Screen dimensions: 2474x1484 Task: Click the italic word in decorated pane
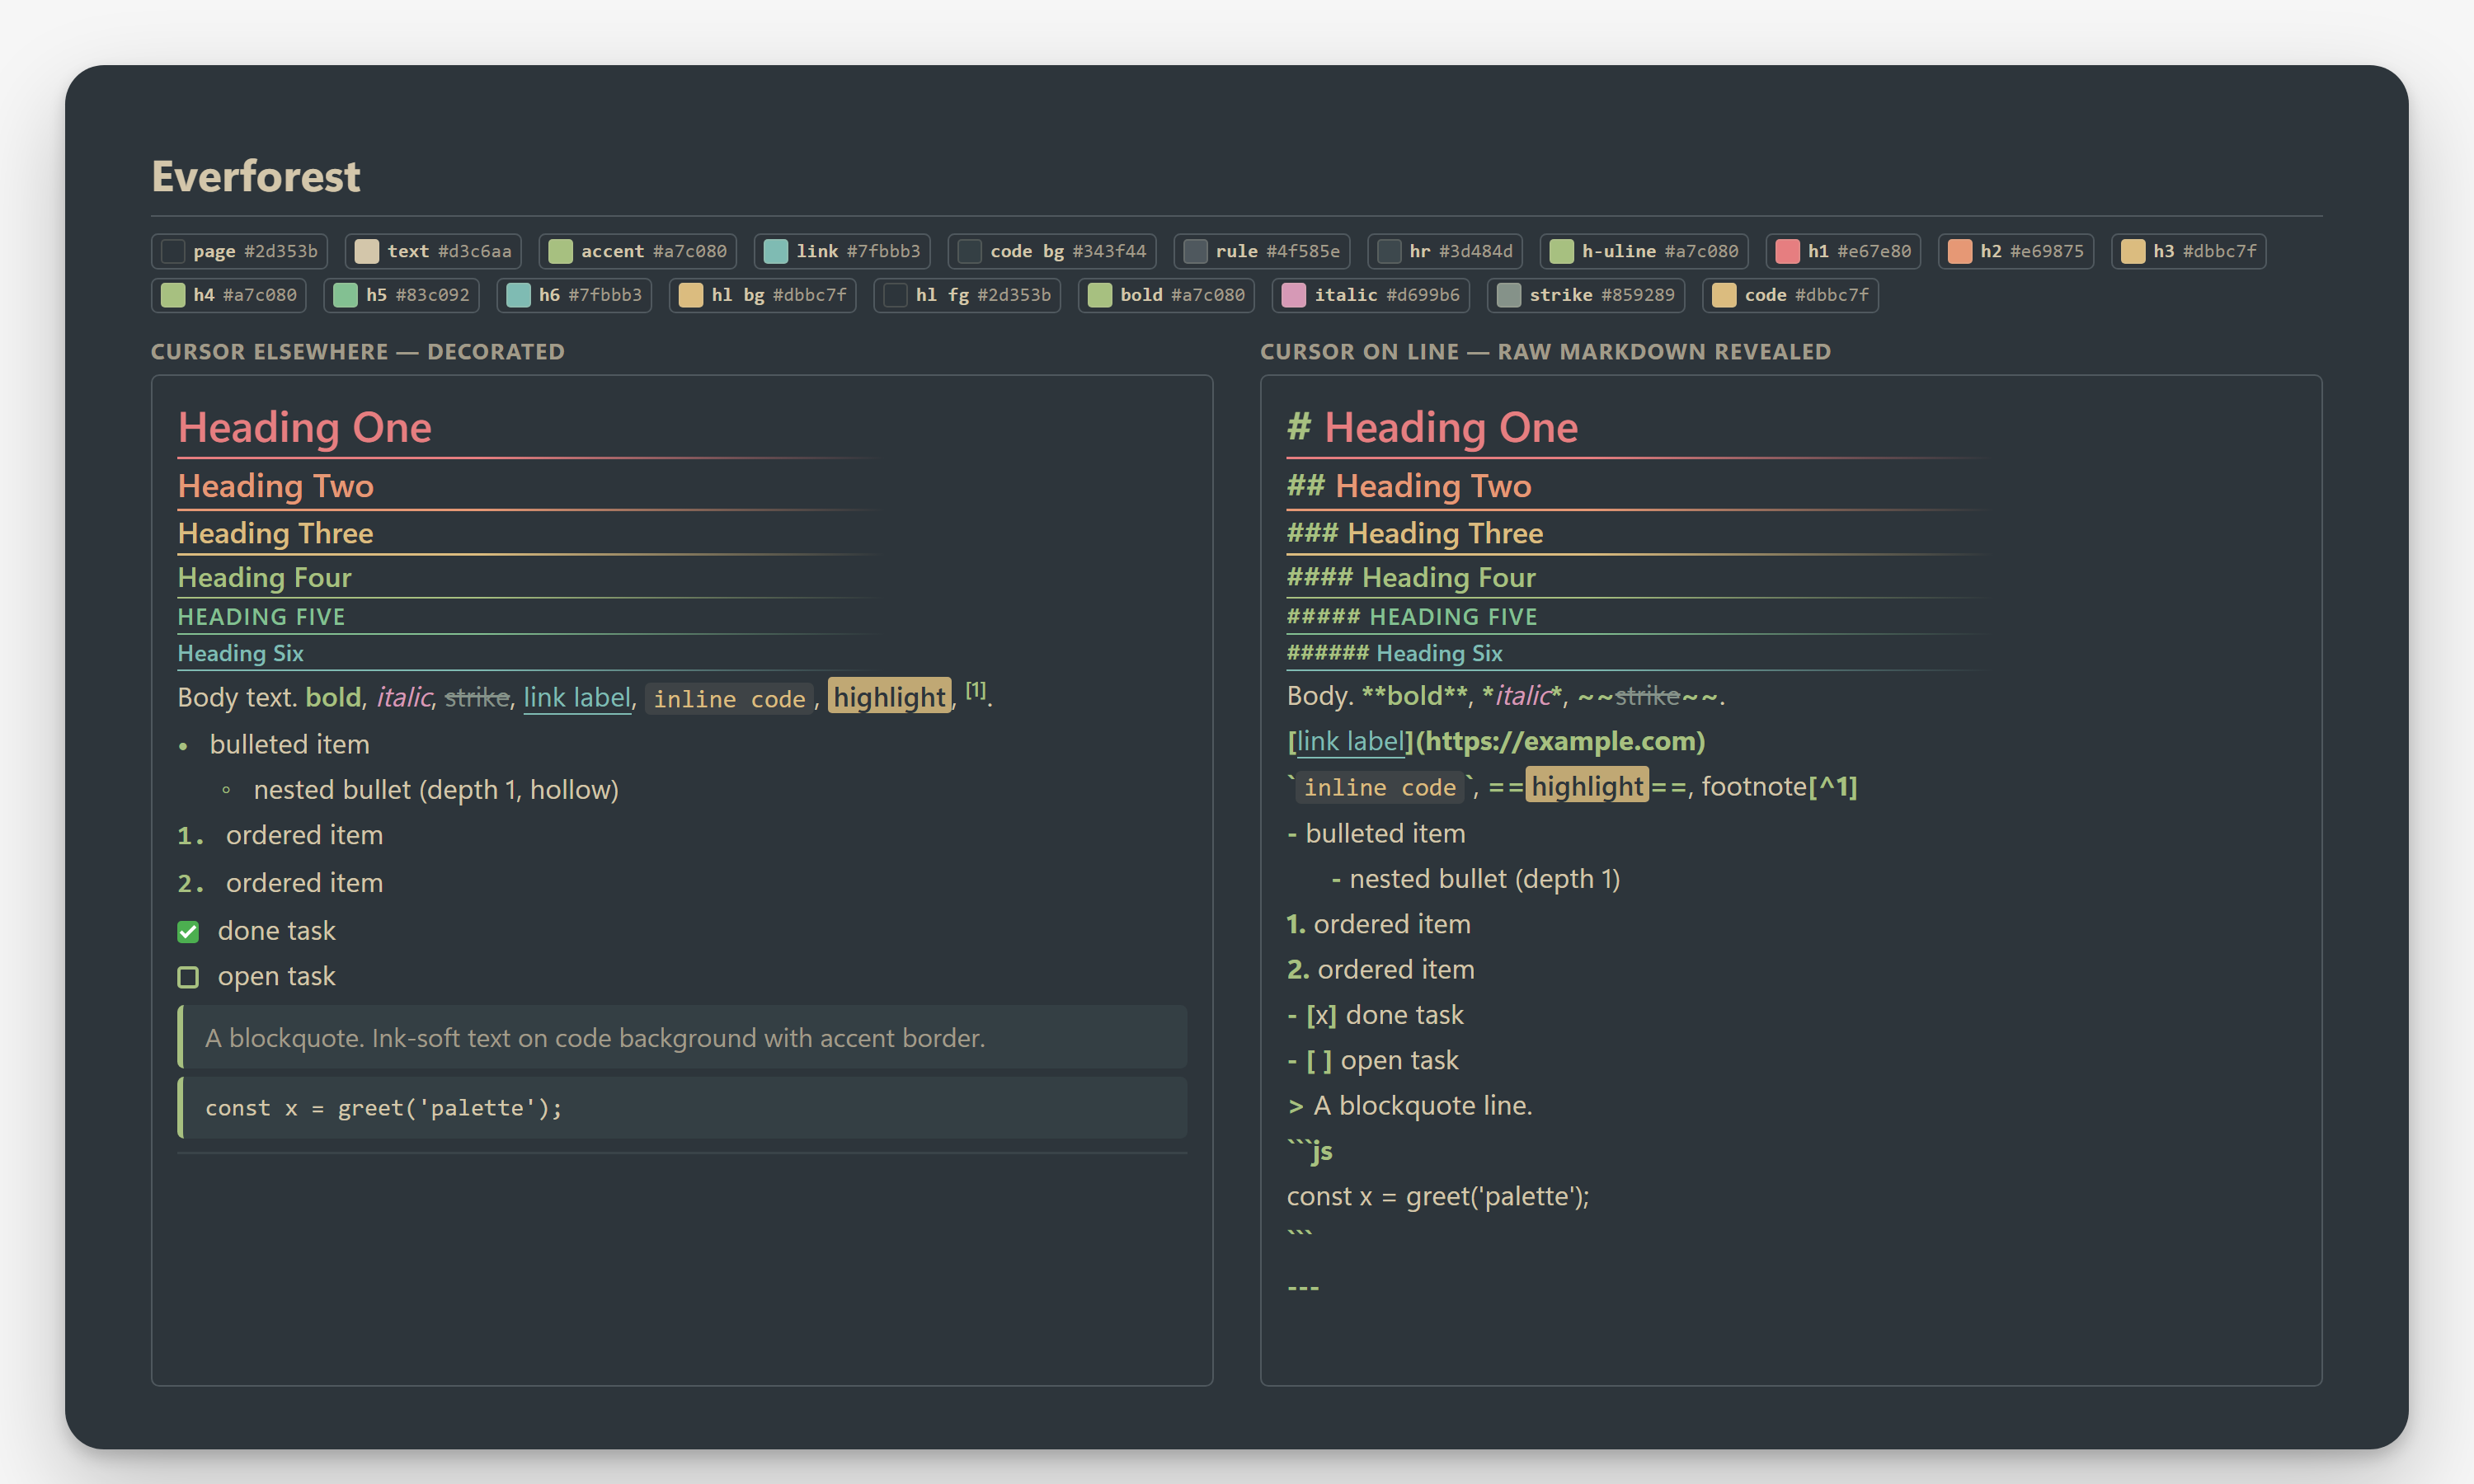(404, 697)
